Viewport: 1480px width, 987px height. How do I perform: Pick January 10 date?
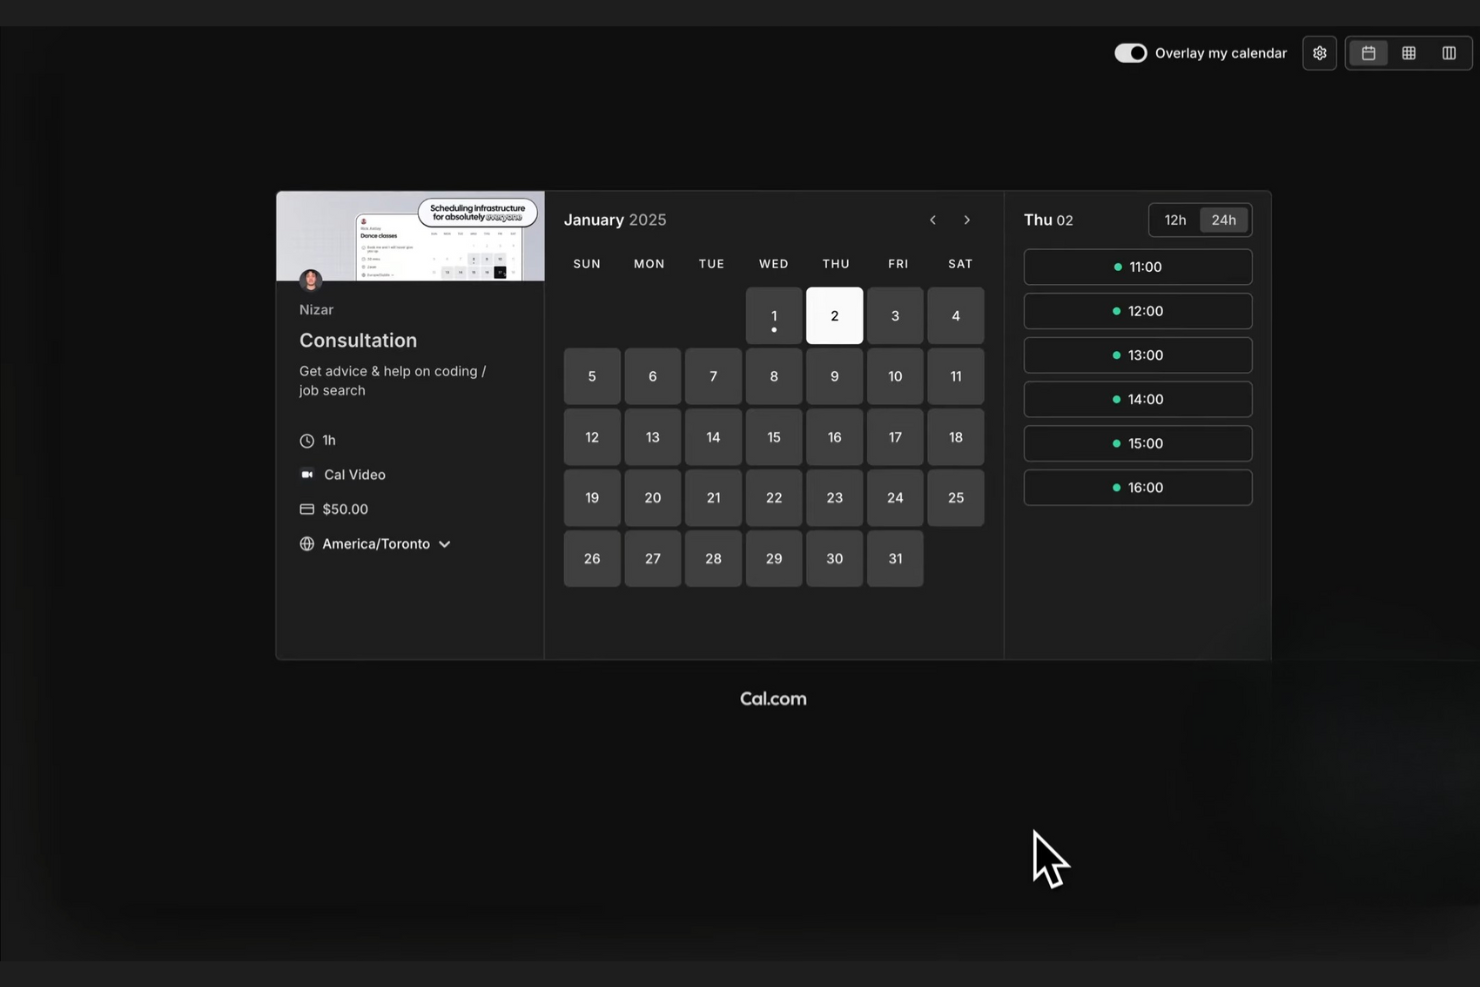click(x=895, y=377)
